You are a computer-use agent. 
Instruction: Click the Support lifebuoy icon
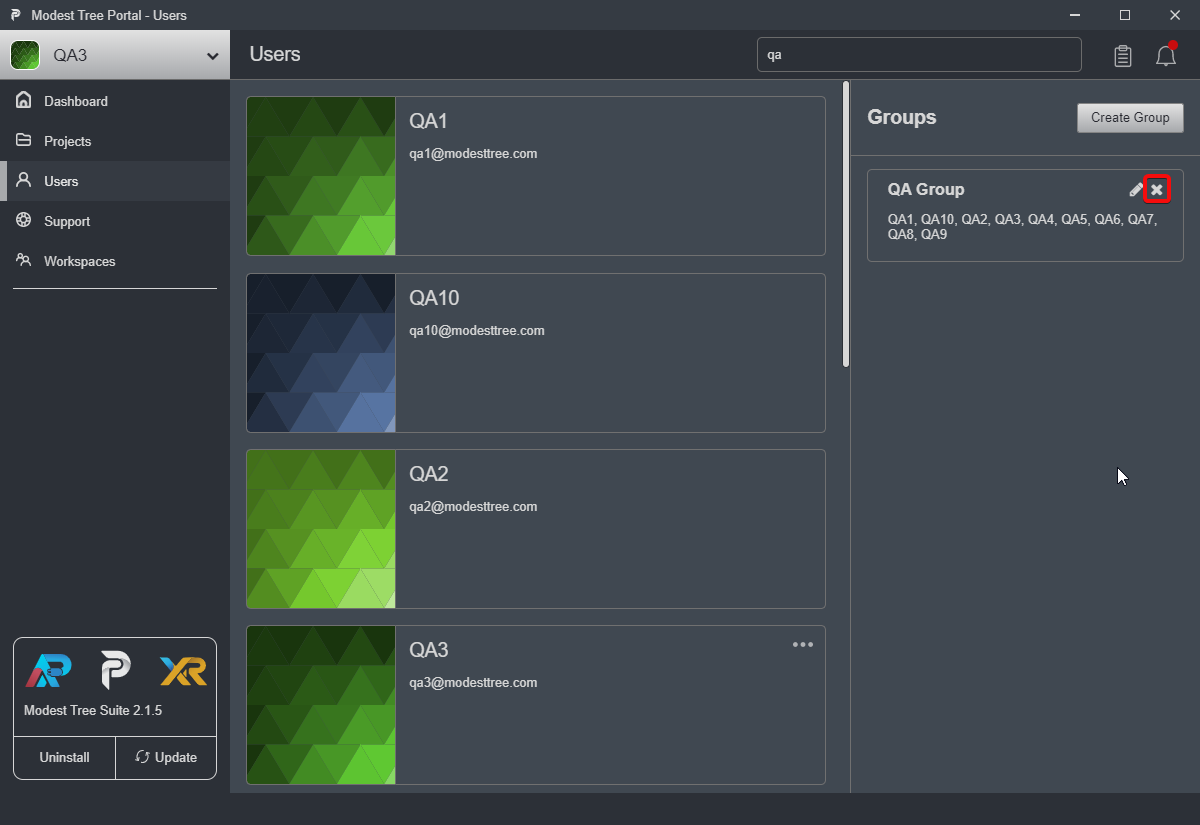pos(23,220)
